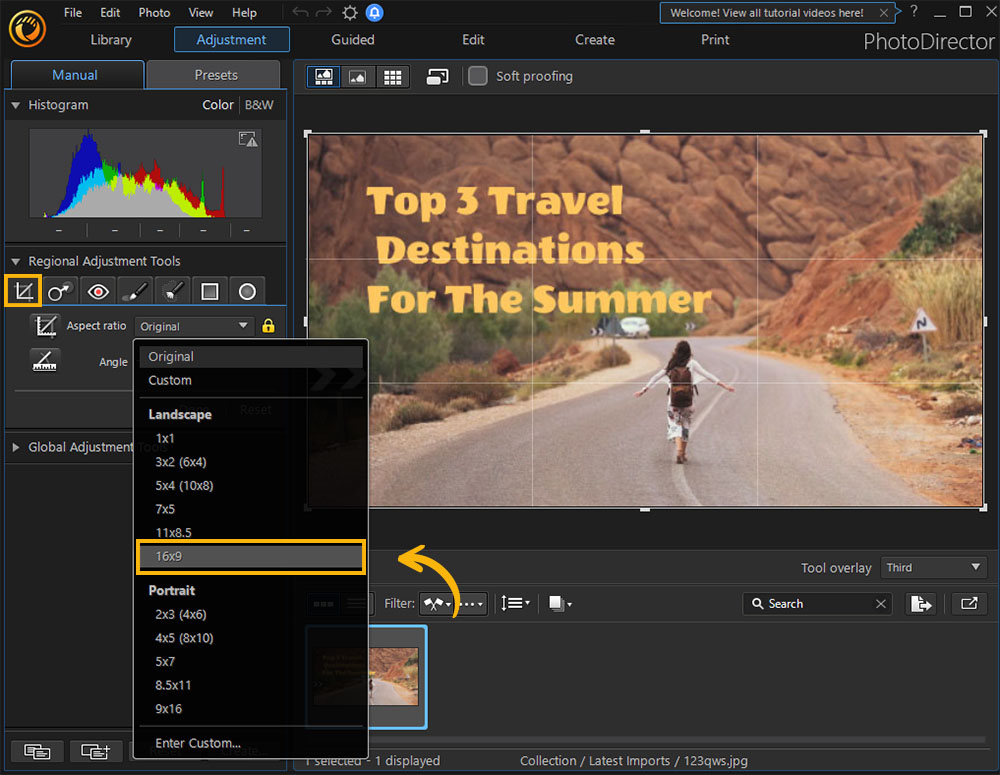Open the Spot Removal tool

60,290
